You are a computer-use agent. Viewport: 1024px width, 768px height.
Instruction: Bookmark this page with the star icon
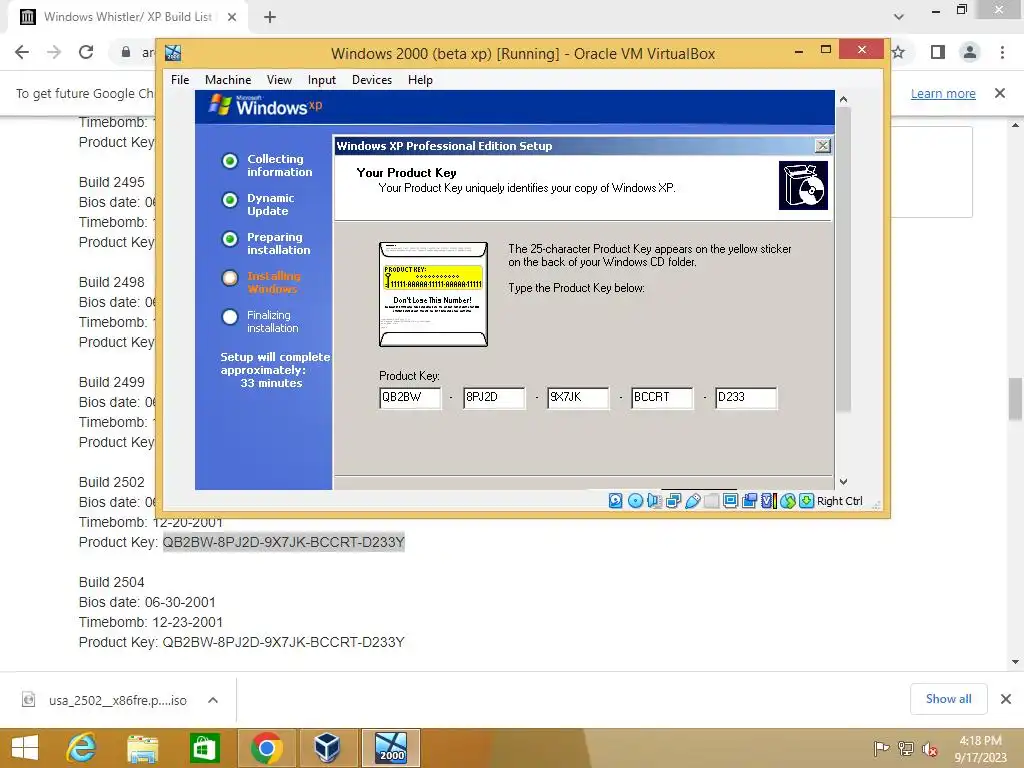(899, 52)
